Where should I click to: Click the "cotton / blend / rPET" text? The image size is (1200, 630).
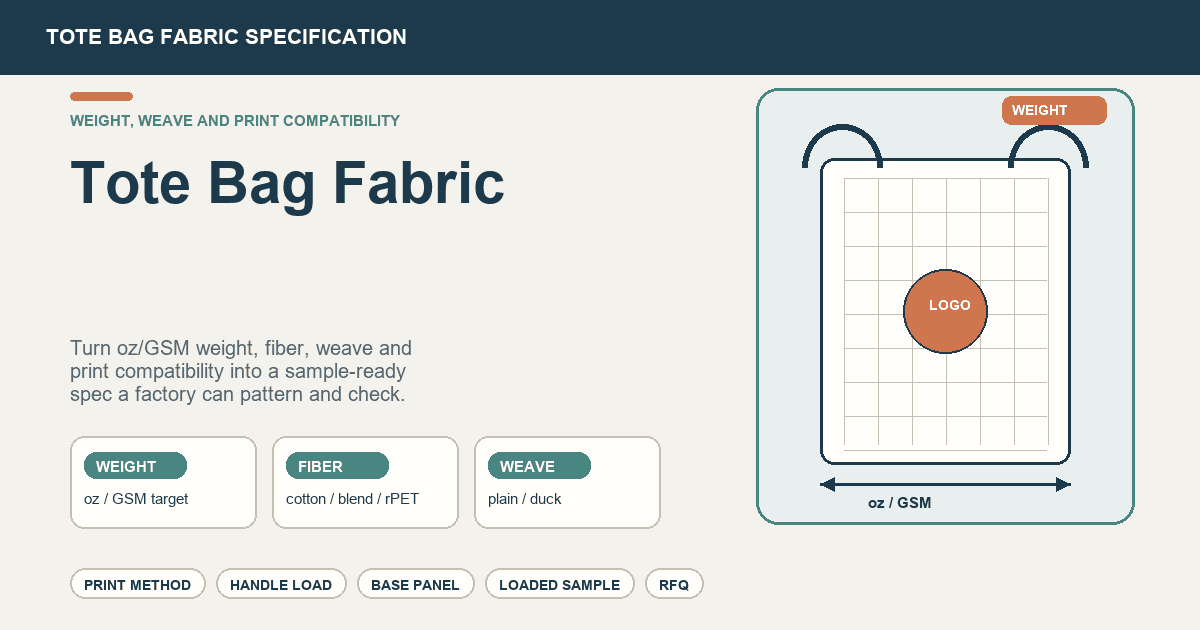(352, 499)
